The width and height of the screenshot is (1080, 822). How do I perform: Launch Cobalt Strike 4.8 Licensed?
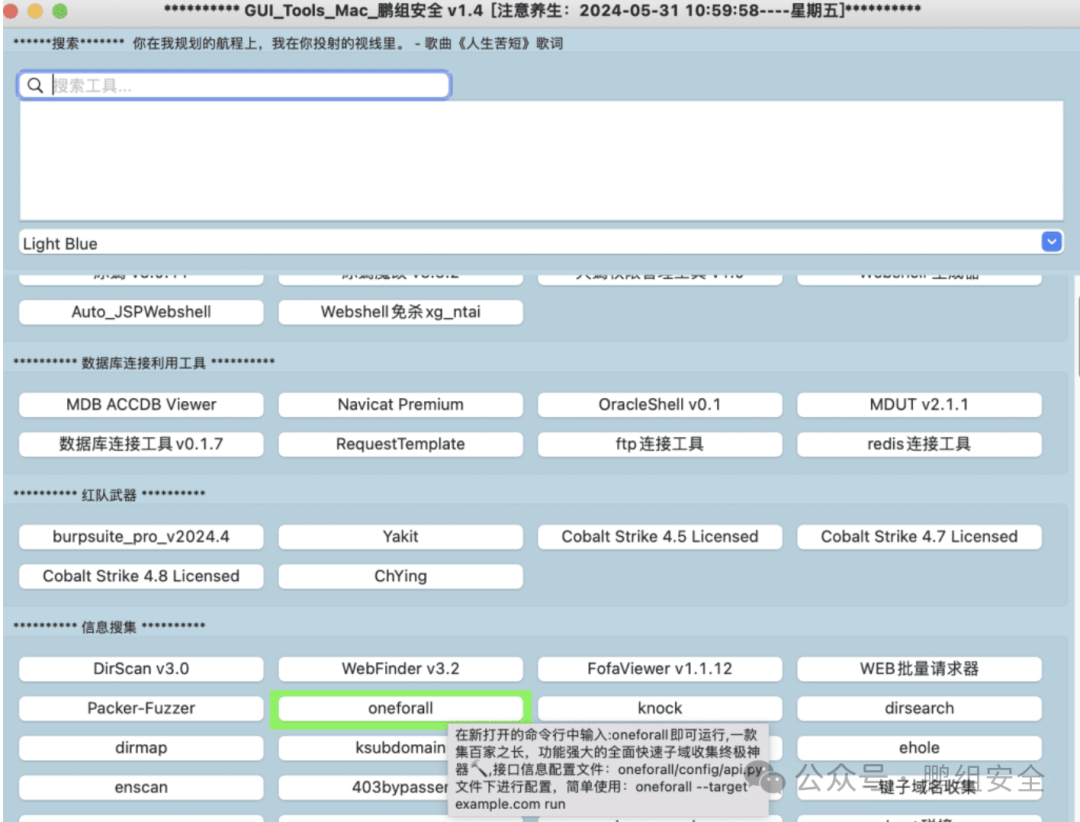[141, 576]
